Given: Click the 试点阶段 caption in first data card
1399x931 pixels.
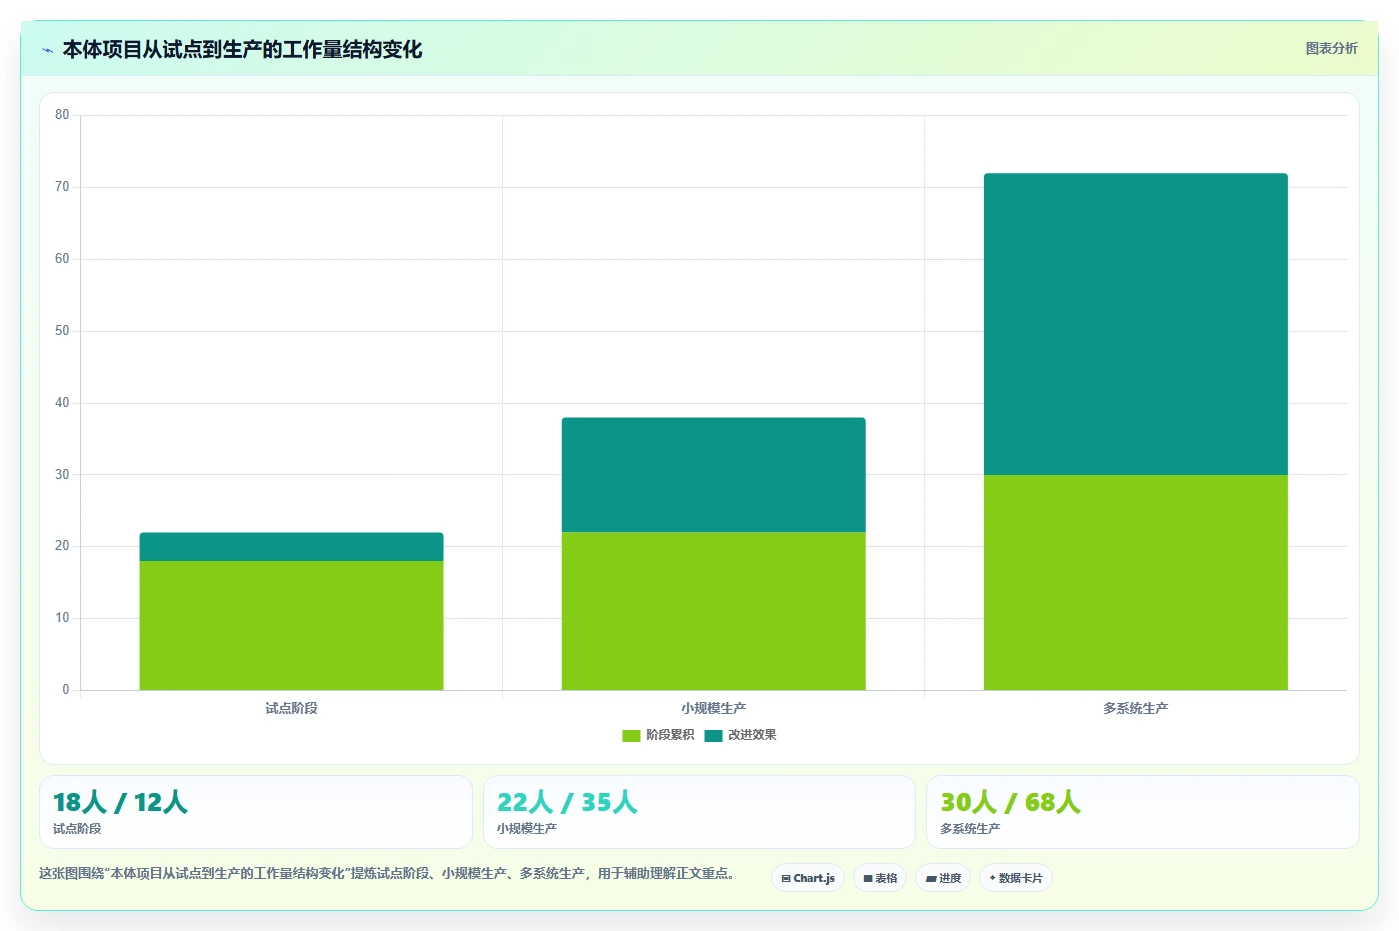Looking at the screenshot, I should 77,829.
